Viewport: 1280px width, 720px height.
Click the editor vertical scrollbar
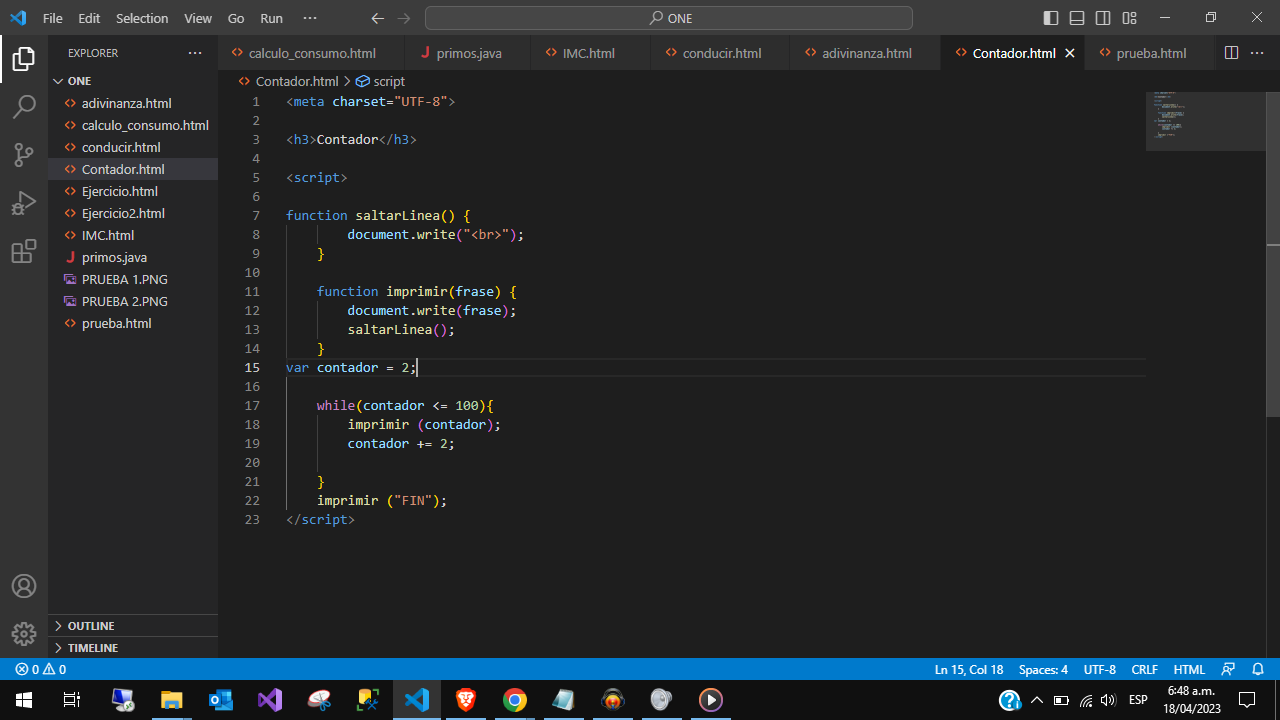1273,254
